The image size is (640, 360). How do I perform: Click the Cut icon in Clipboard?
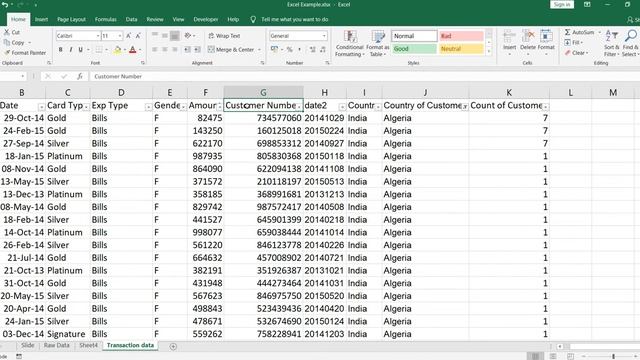7,32
